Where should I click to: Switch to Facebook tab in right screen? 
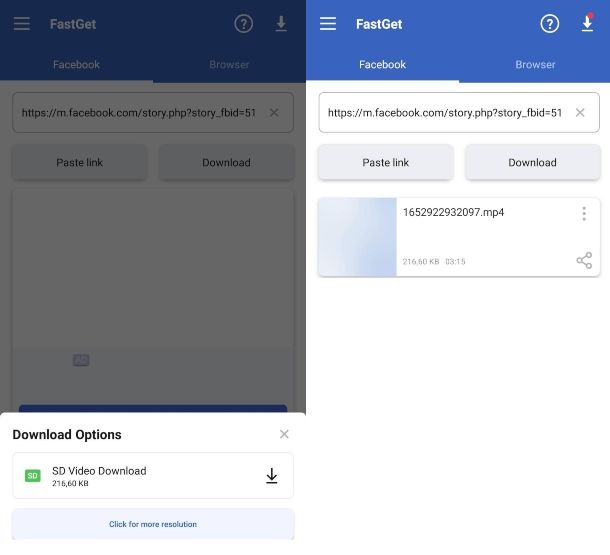click(382, 65)
